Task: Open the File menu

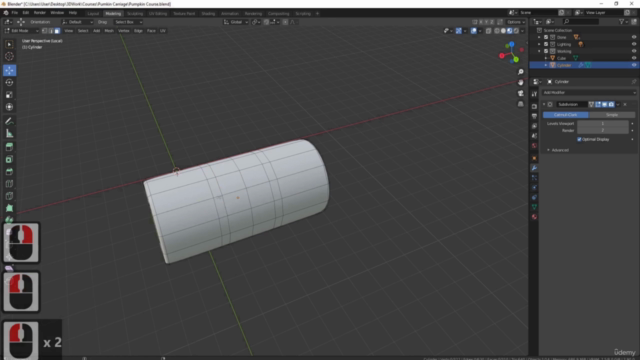Action: click(15, 13)
